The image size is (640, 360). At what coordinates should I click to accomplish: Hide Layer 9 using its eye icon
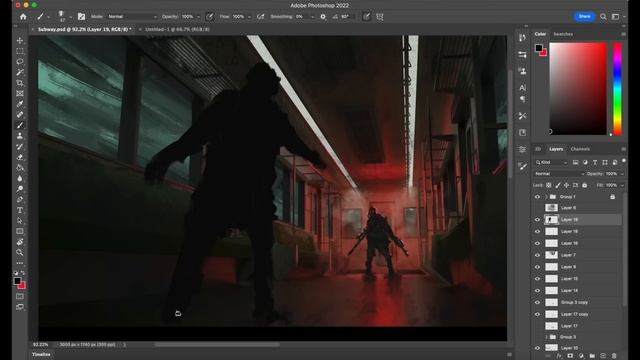[x=537, y=267]
